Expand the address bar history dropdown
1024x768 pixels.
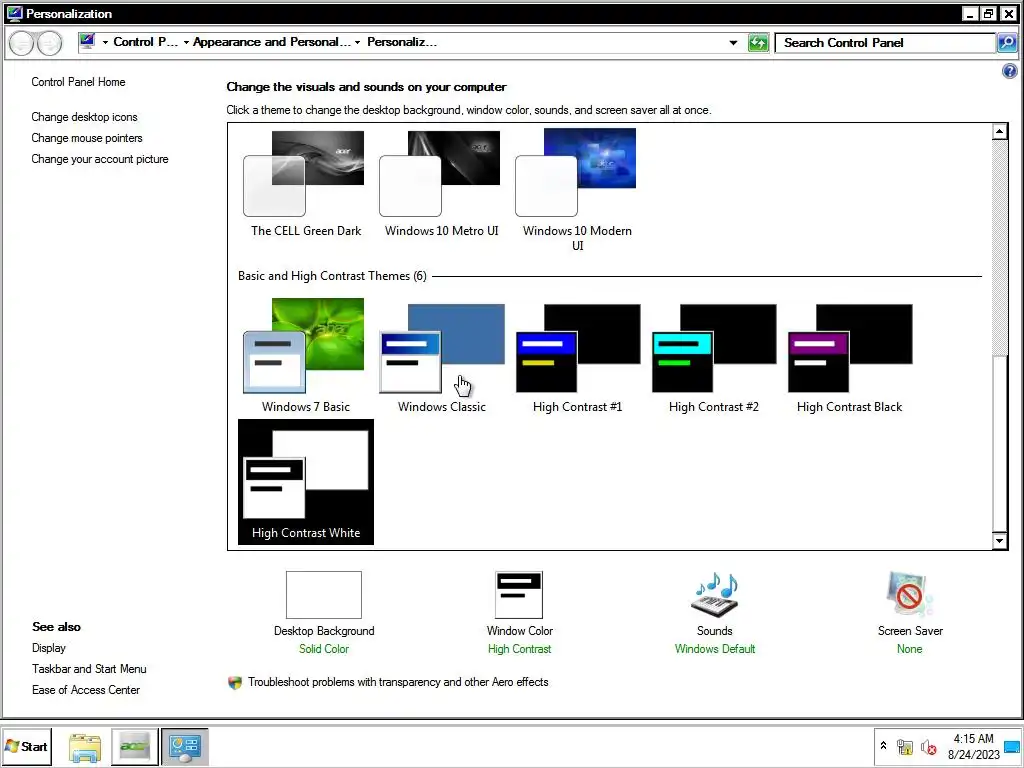pos(733,43)
